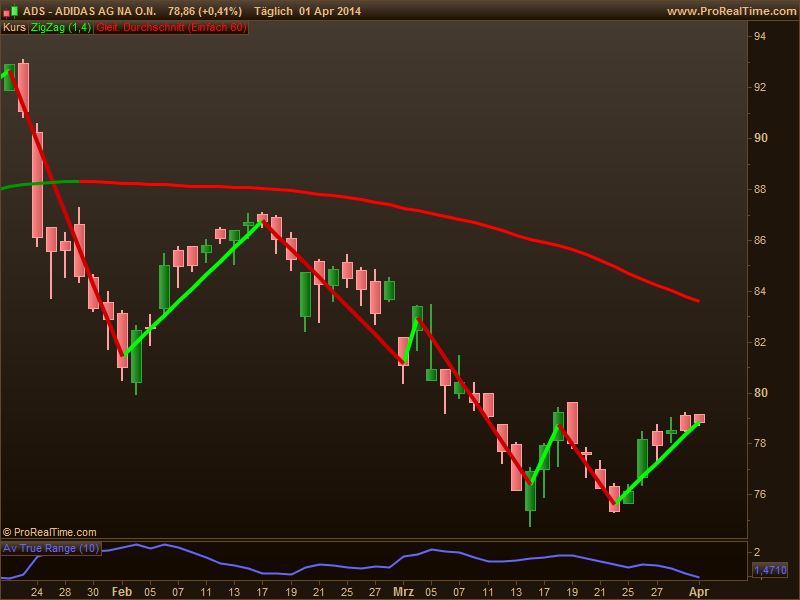
Task: Click the ADS - ADIDAS AG NA O.N. title
Action: (90, 11)
